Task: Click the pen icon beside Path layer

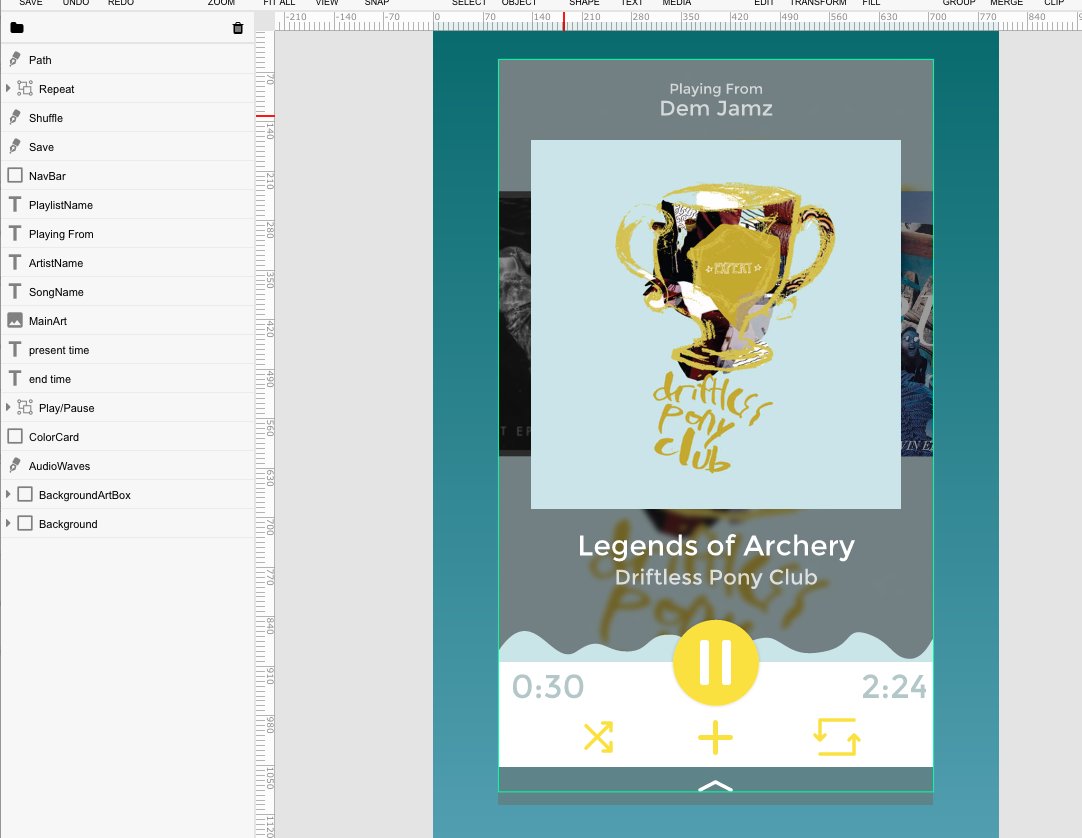Action: pyautogui.click(x=14, y=59)
